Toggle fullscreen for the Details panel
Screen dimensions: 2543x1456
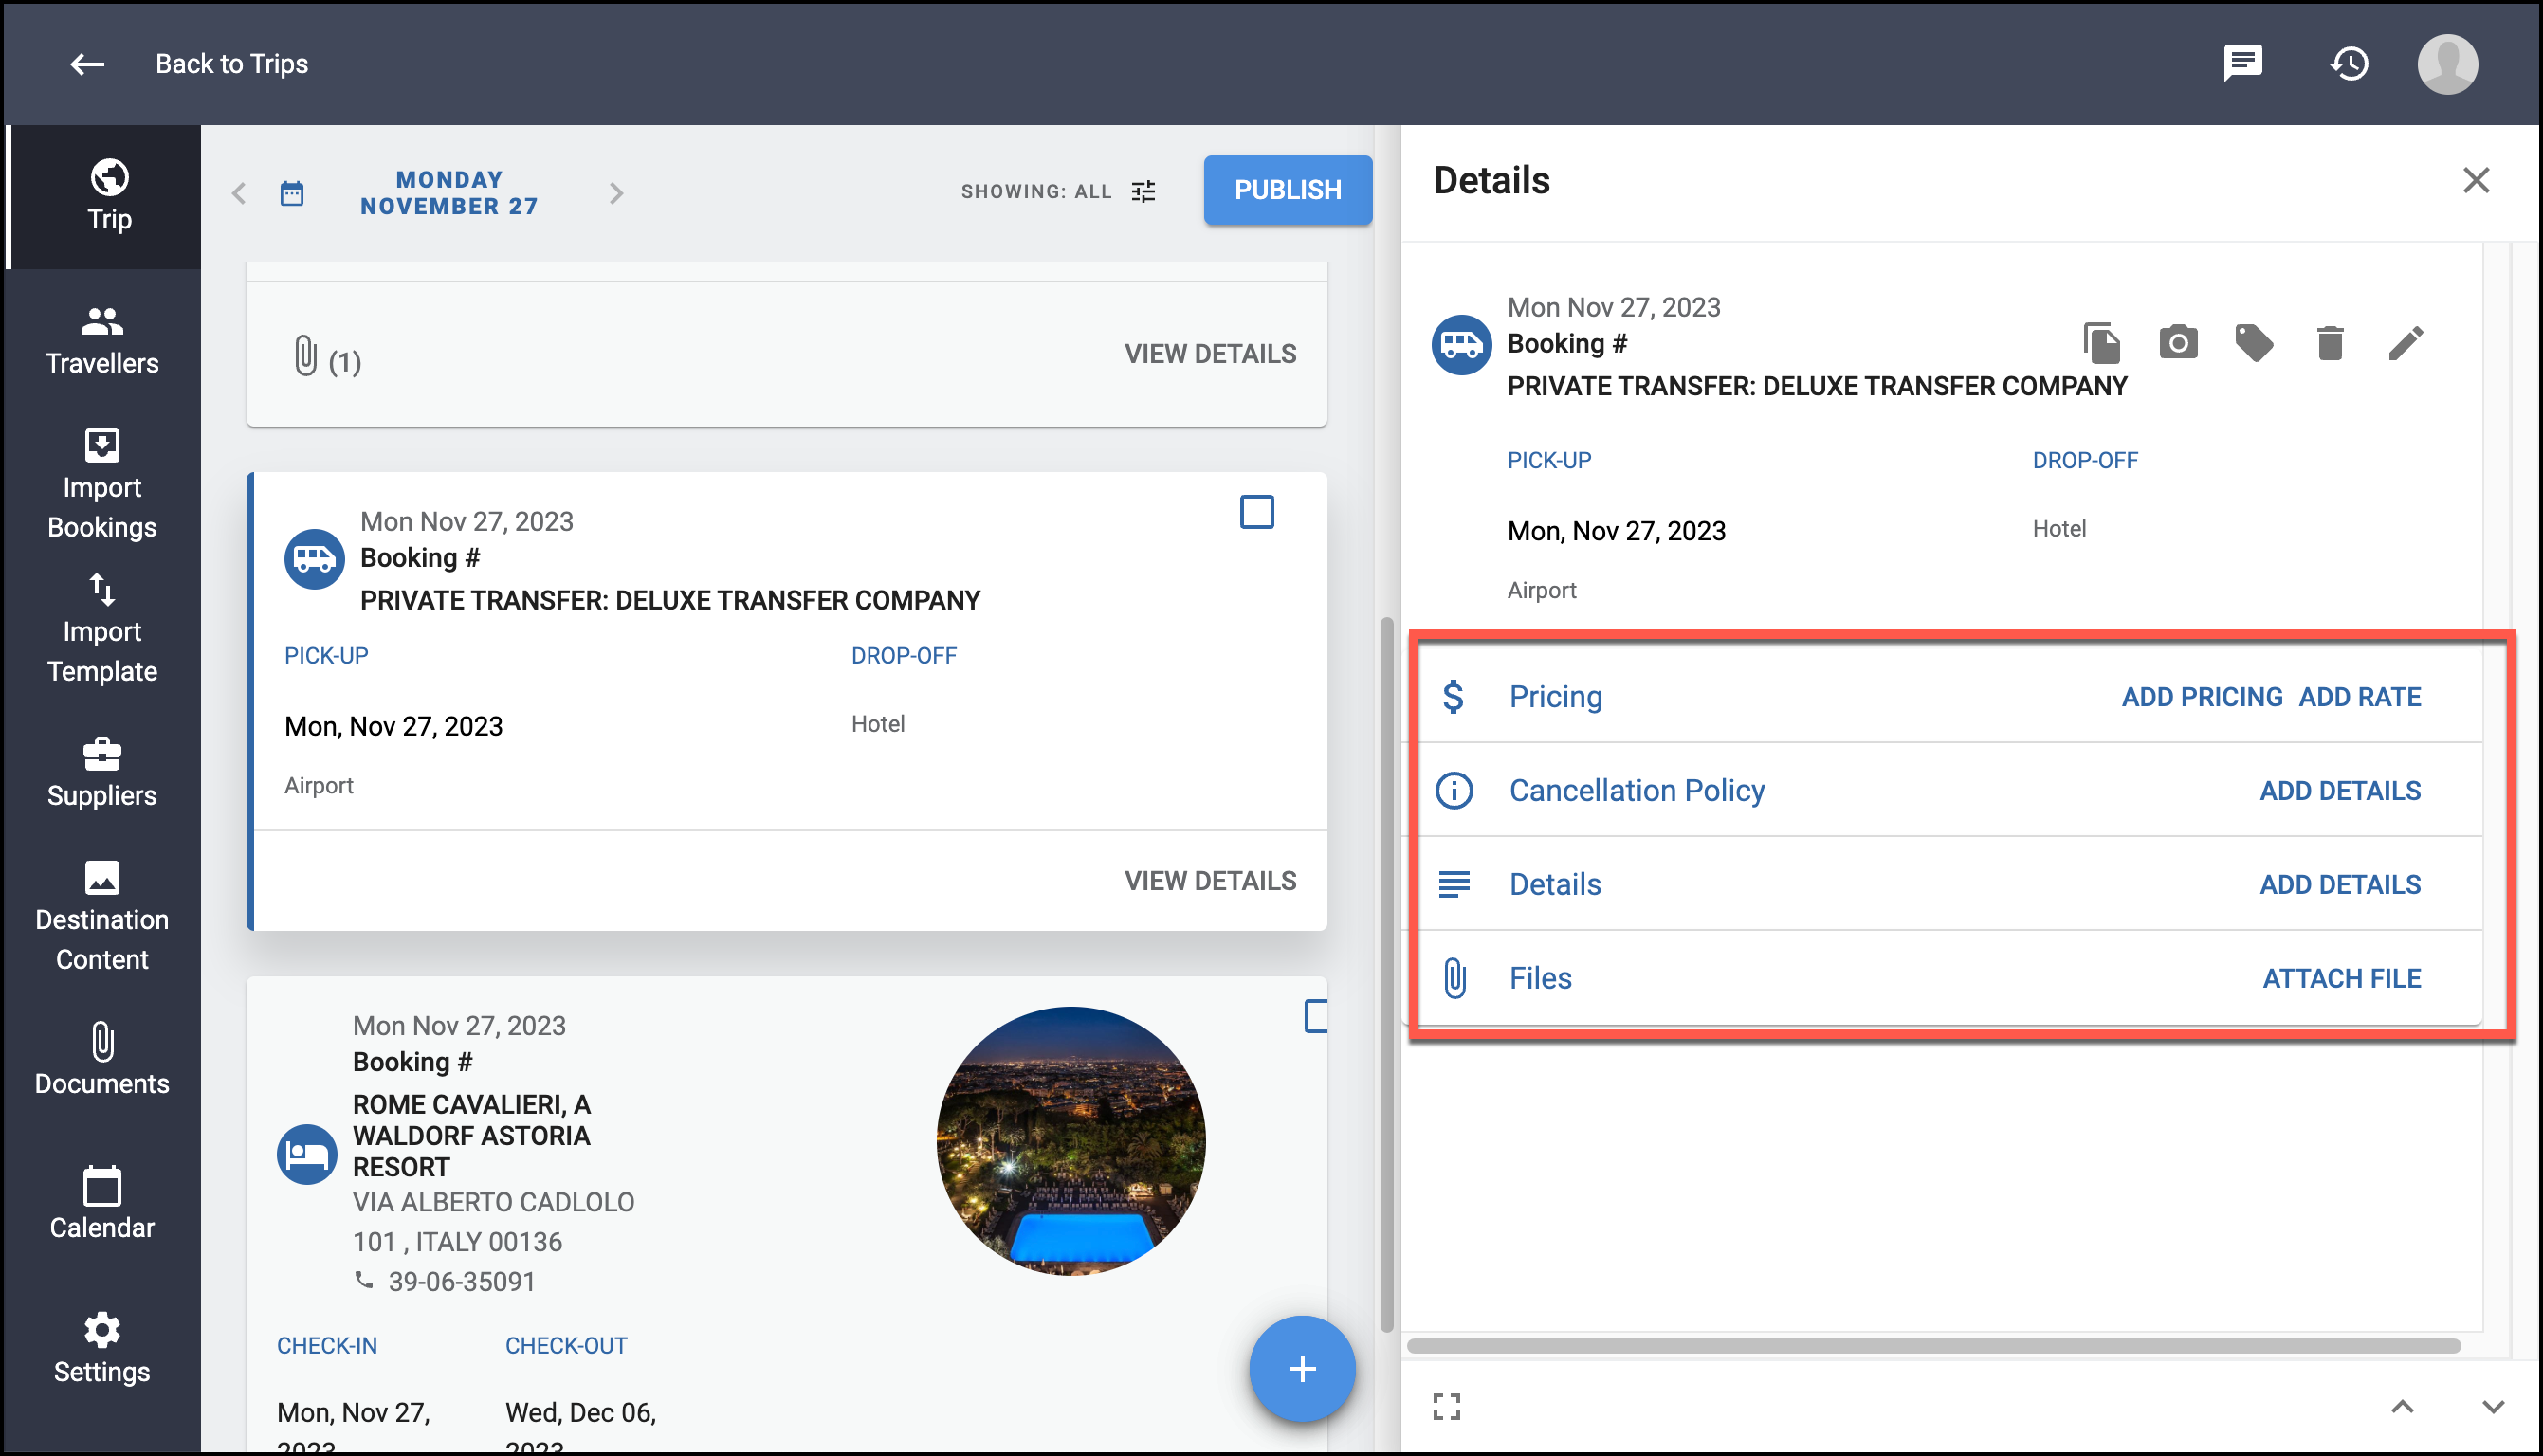coord(1446,1406)
